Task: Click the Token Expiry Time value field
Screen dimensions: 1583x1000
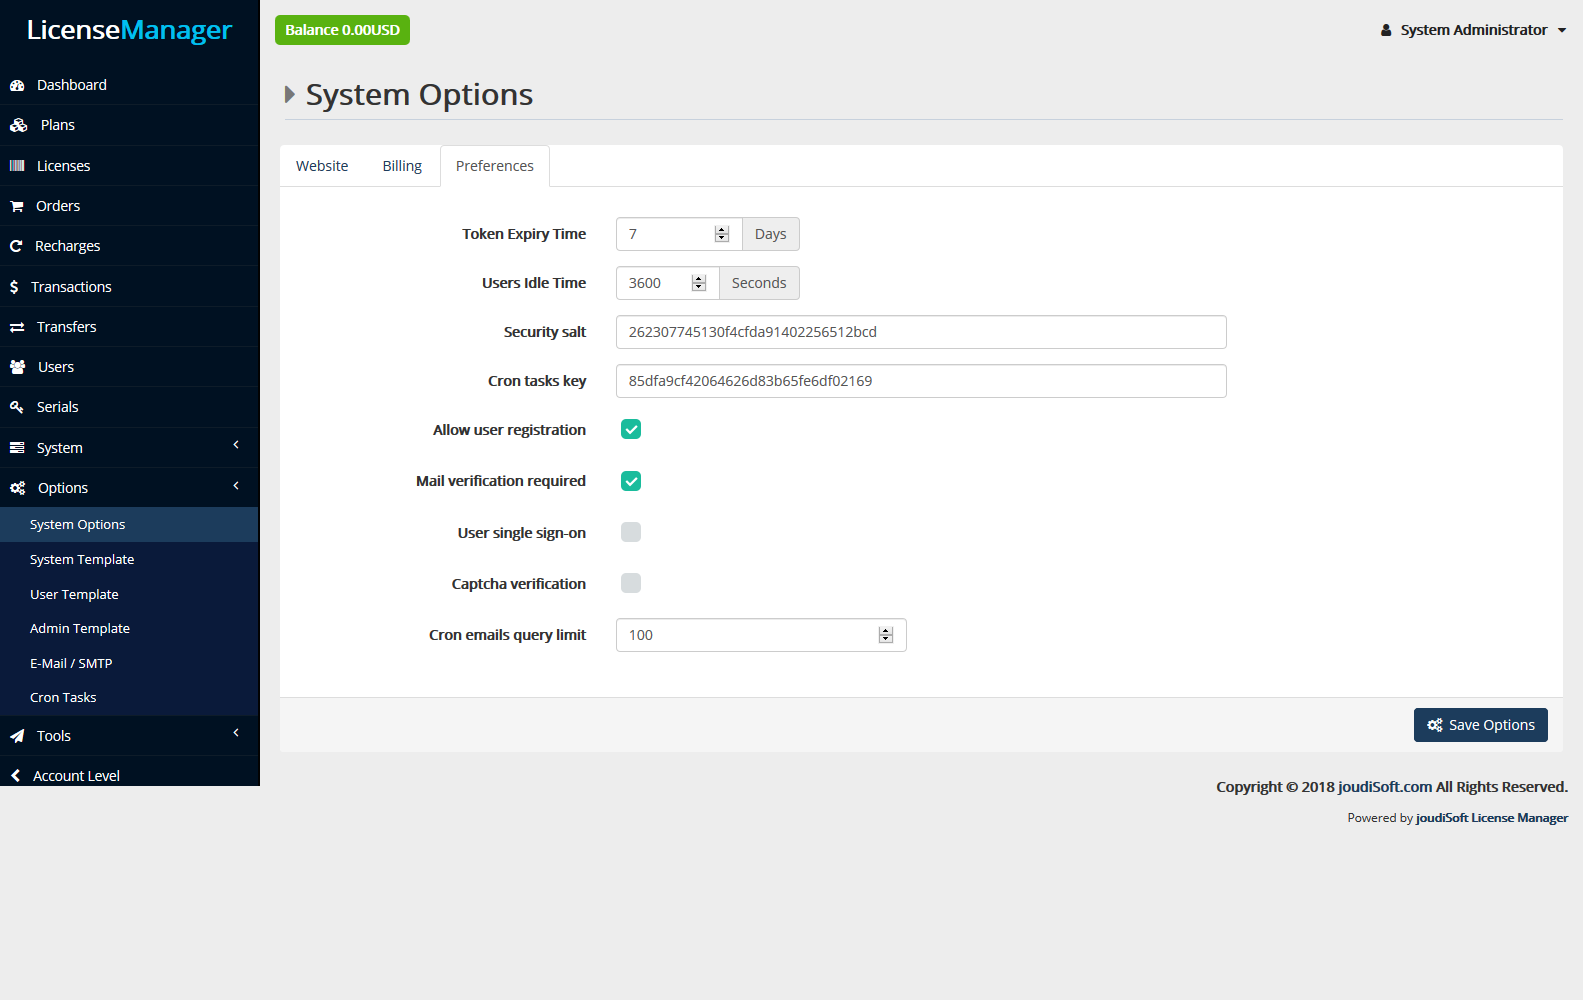Action: point(679,234)
